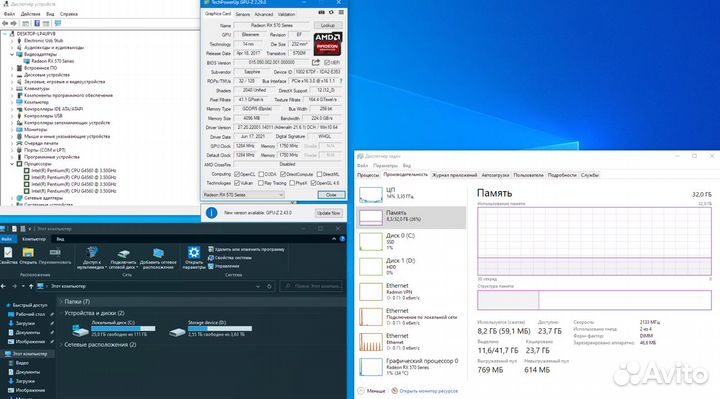The image size is (720, 399).
Task: Click Device Manager forward arrow toolbar icon
Action: click(13, 23)
